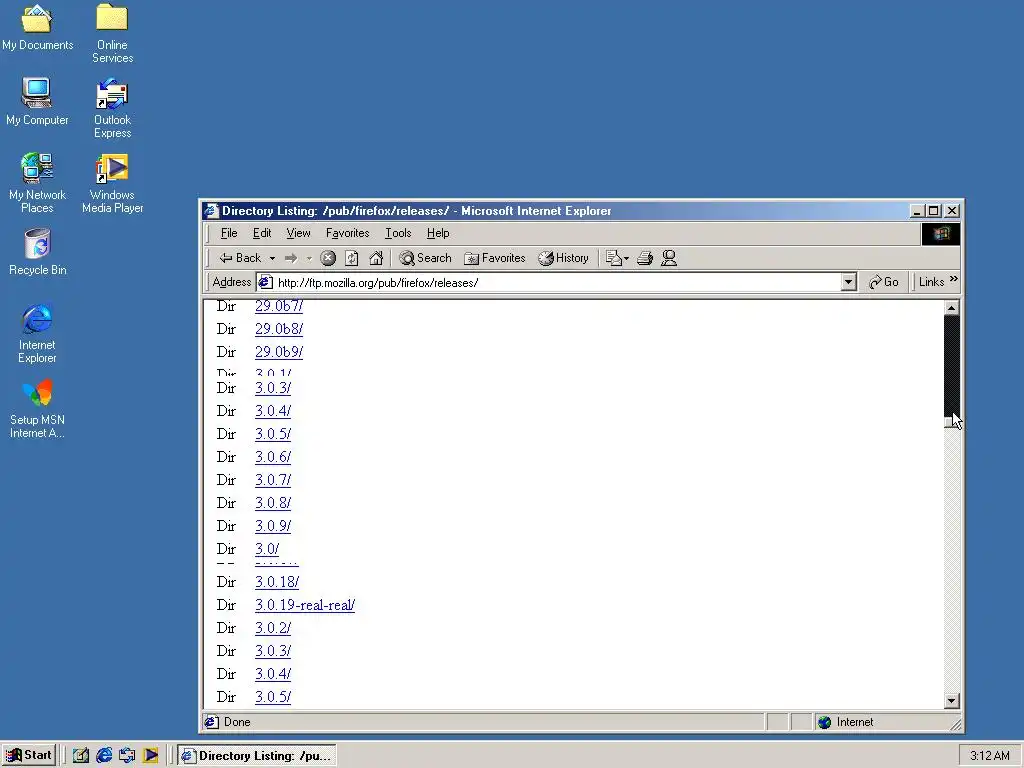Open the Back history dropdown arrow

click(272, 258)
